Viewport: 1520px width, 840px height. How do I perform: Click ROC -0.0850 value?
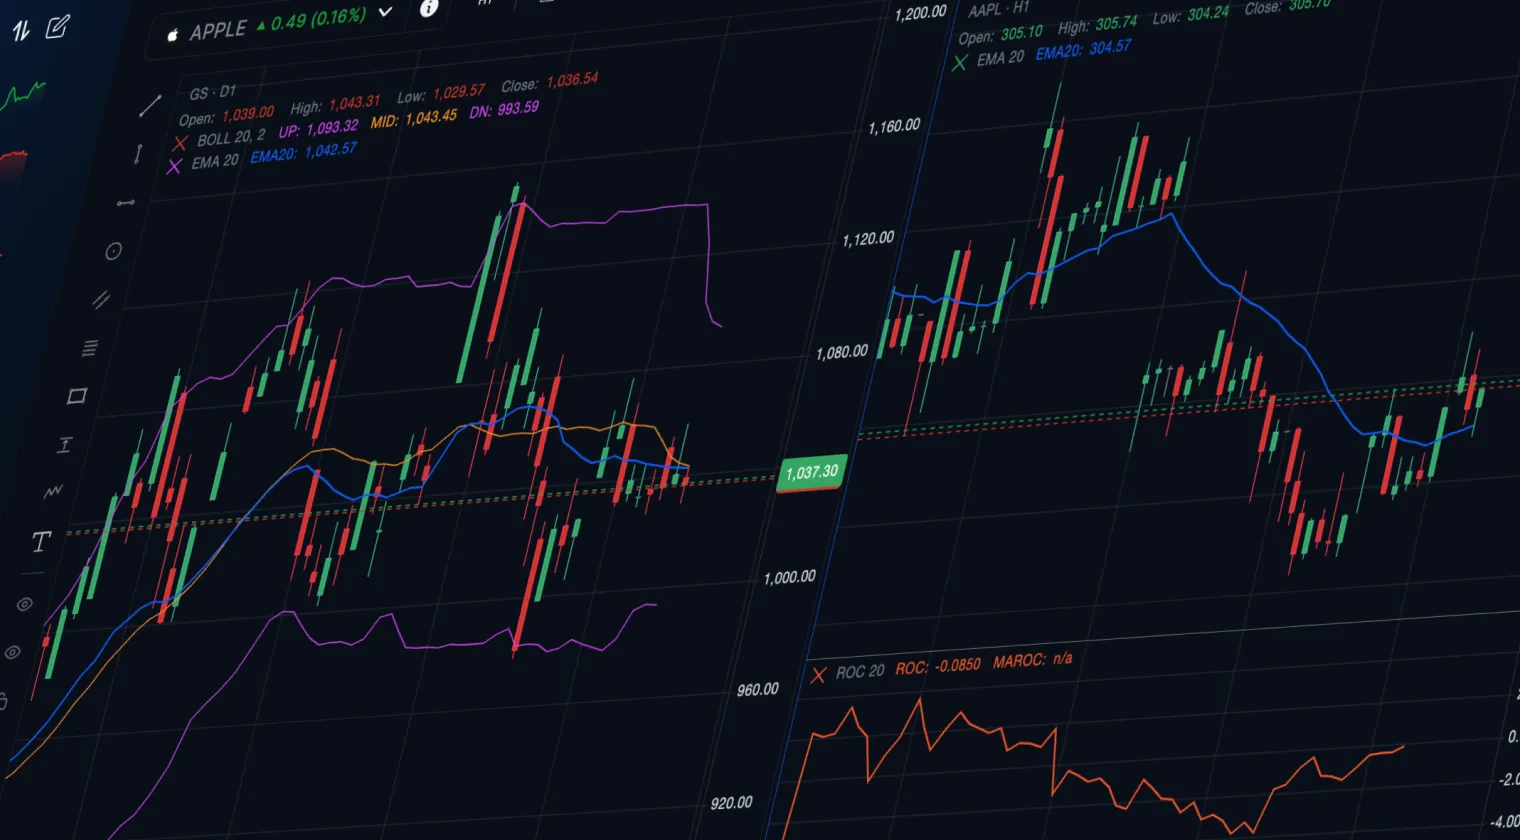pos(938,666)
